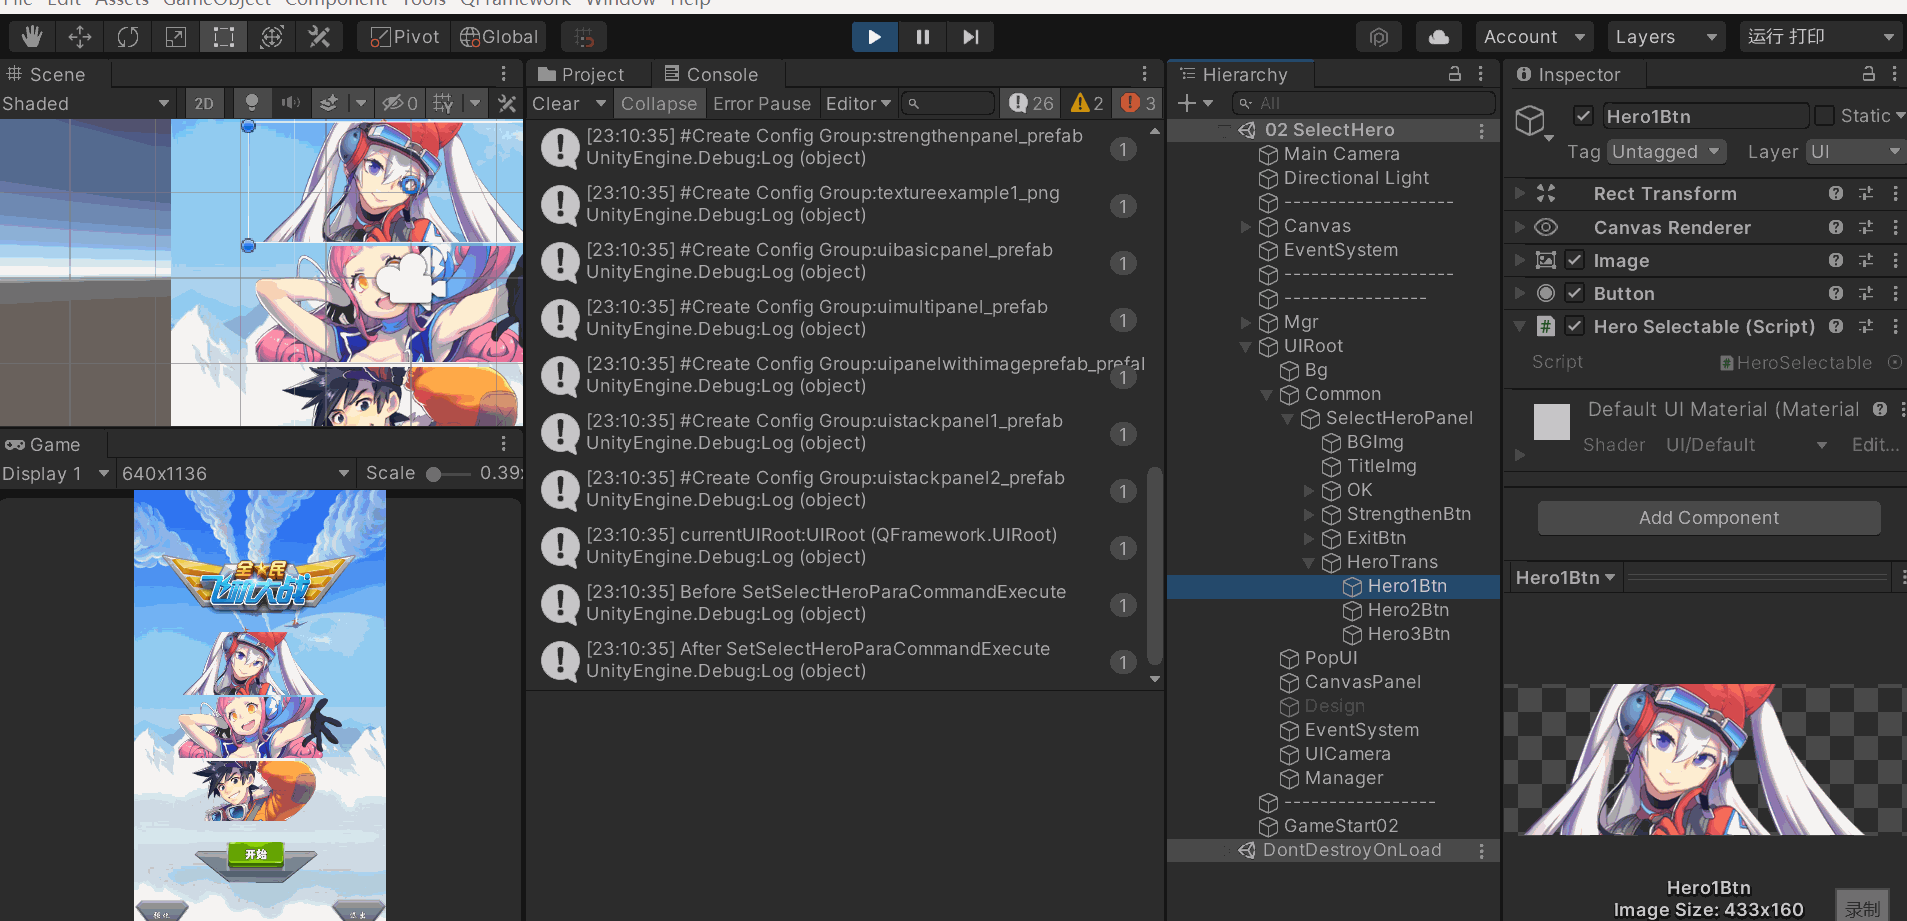
Task: Open the Account dropdown
Action: 1535,37
